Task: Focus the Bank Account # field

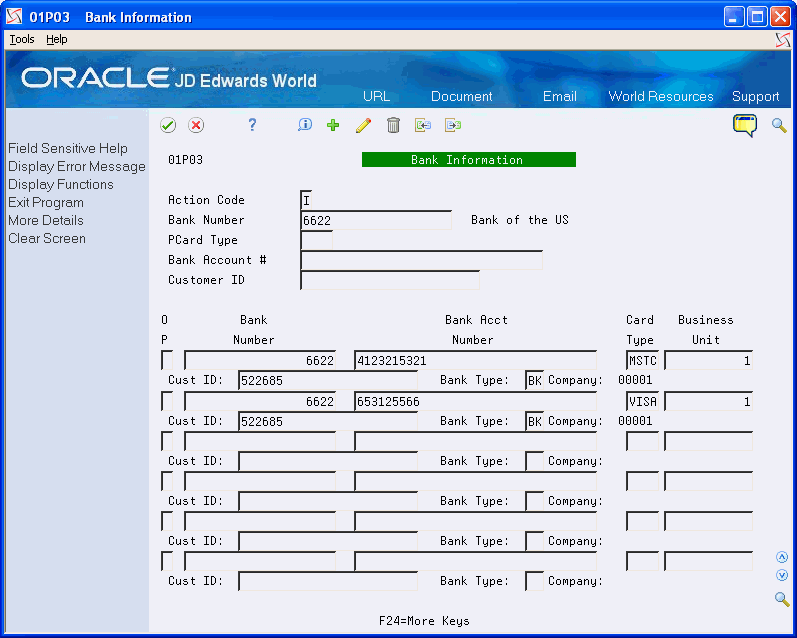Action: coord(421,260)
